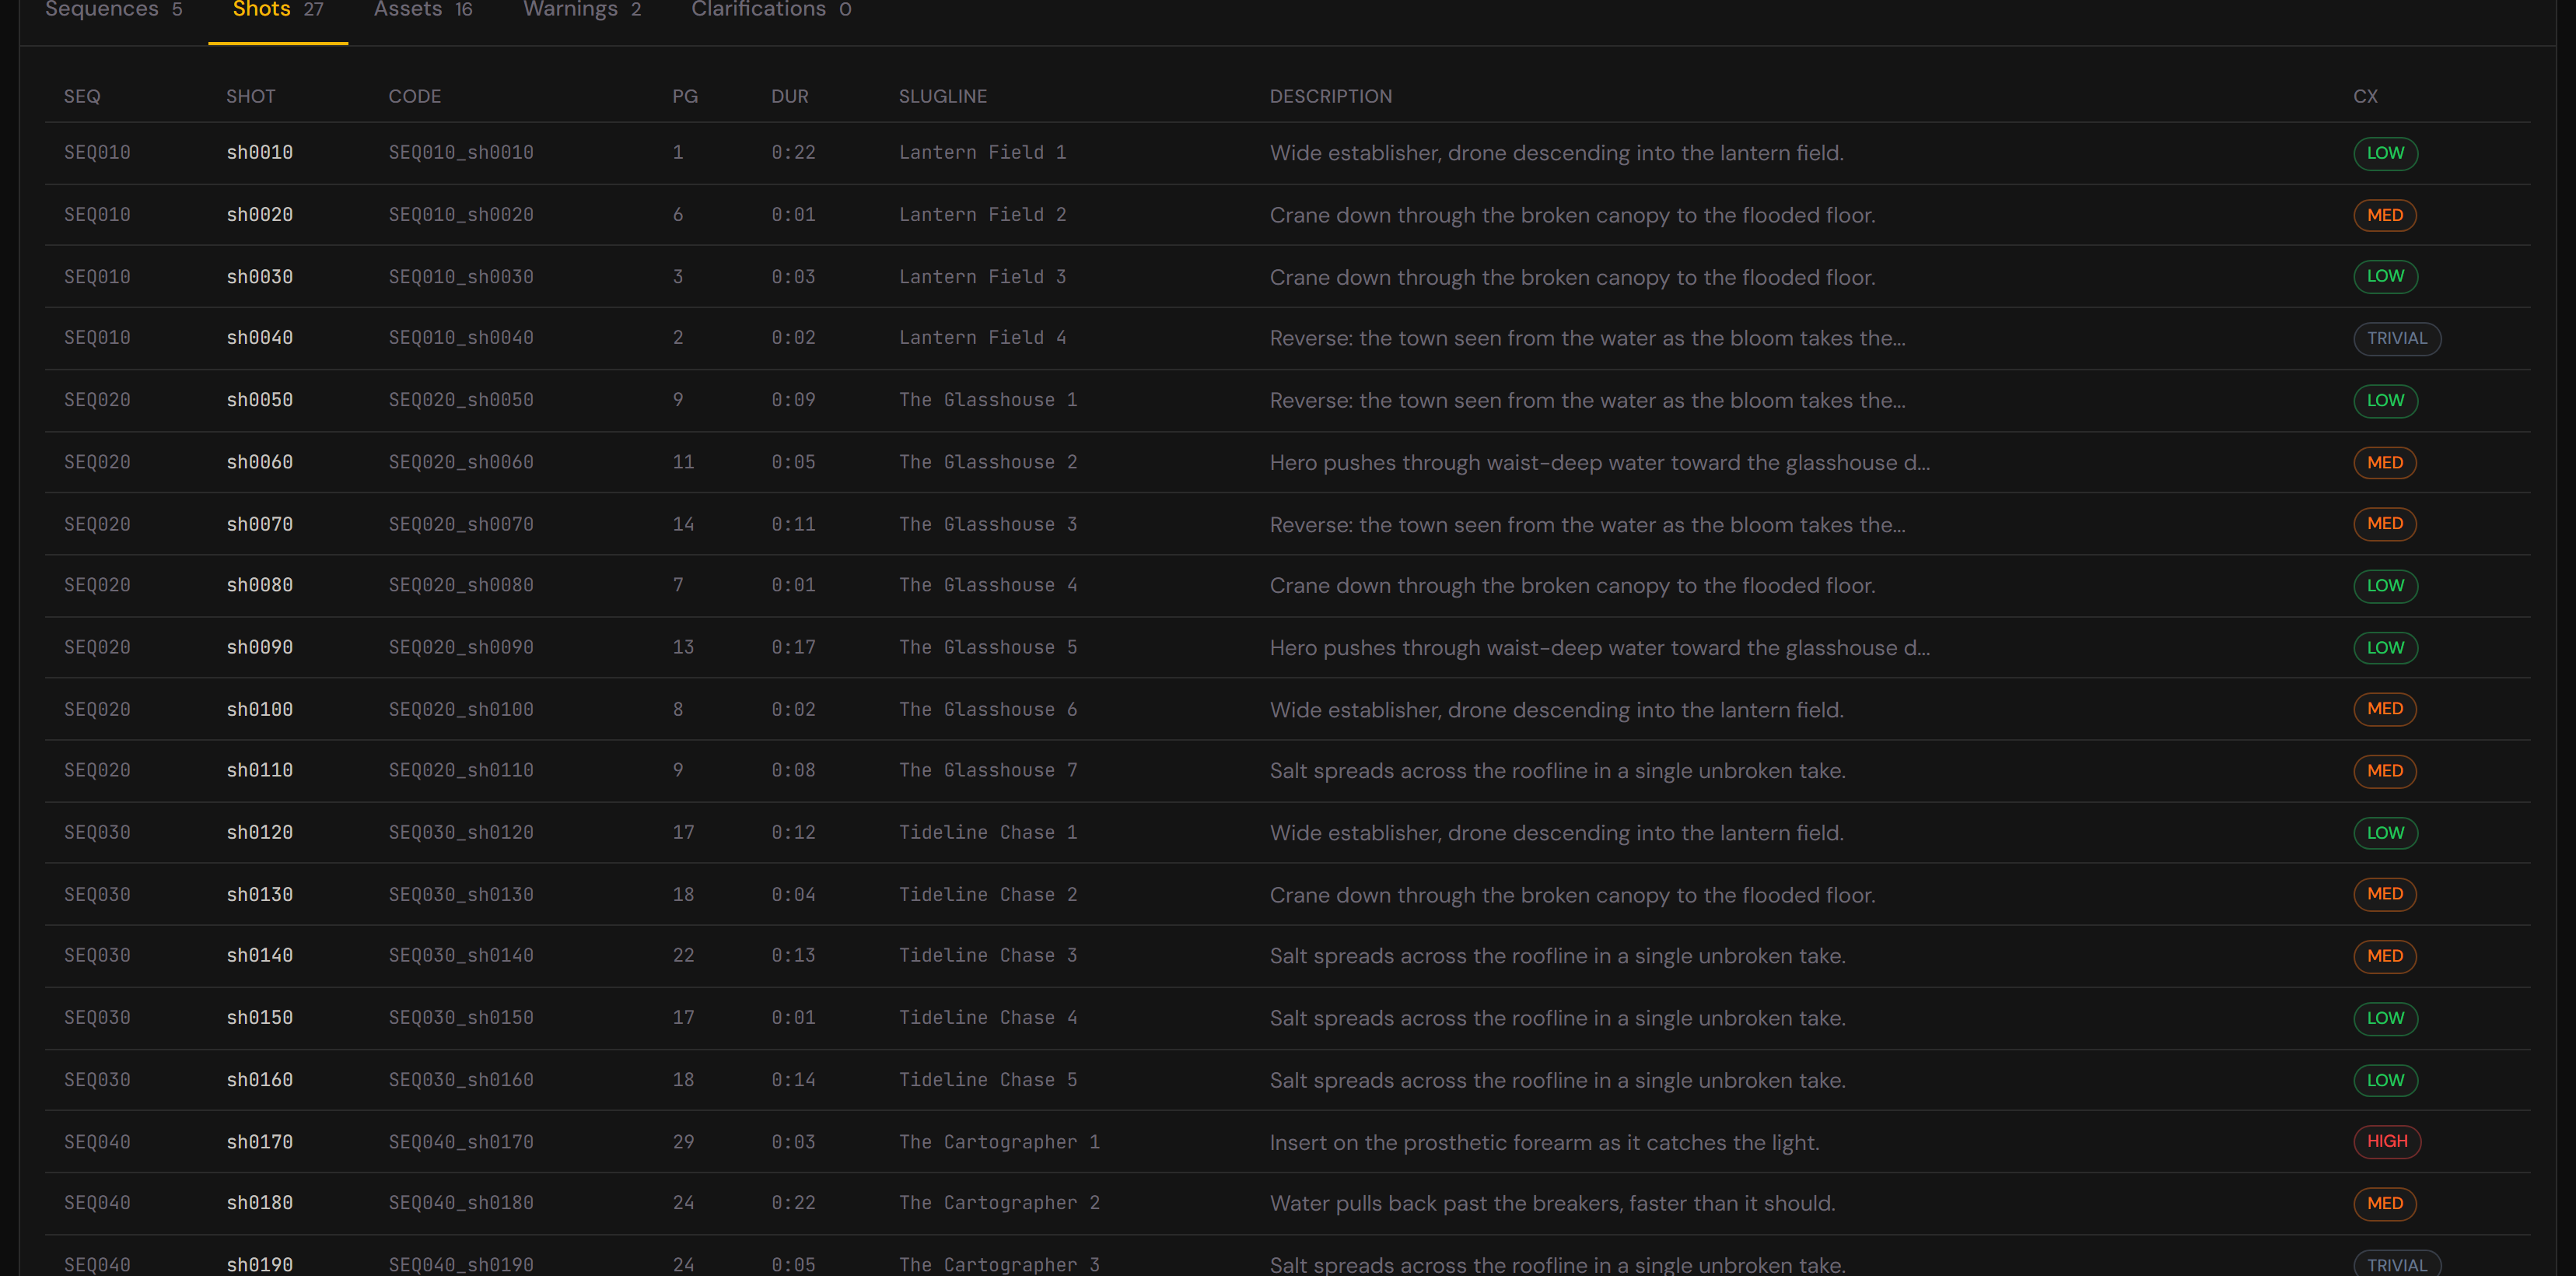This screenshot has width=2576, height=1276.
Task: Click the MED badge on sh0130
Action: [2384, 894]
